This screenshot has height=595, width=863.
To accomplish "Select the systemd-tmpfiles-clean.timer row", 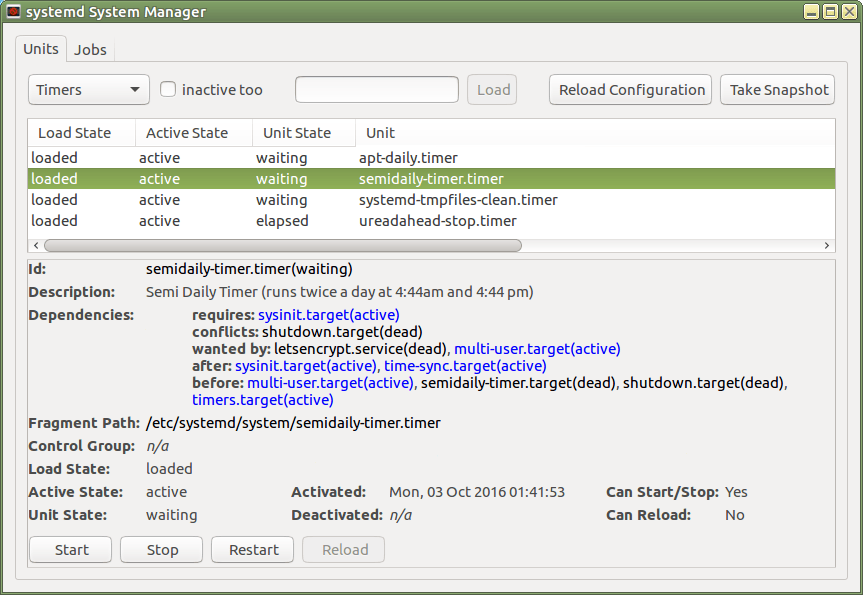I will point(432,200).
